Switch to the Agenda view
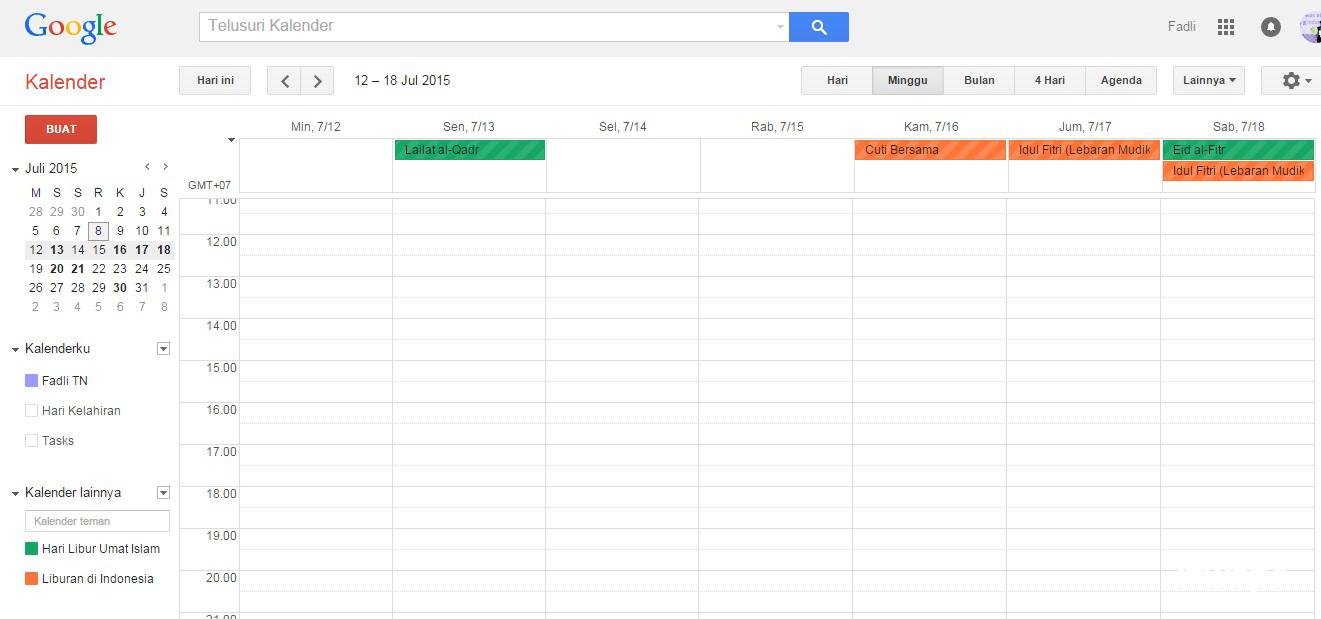1321x619 pixels. pos(1120,81)
